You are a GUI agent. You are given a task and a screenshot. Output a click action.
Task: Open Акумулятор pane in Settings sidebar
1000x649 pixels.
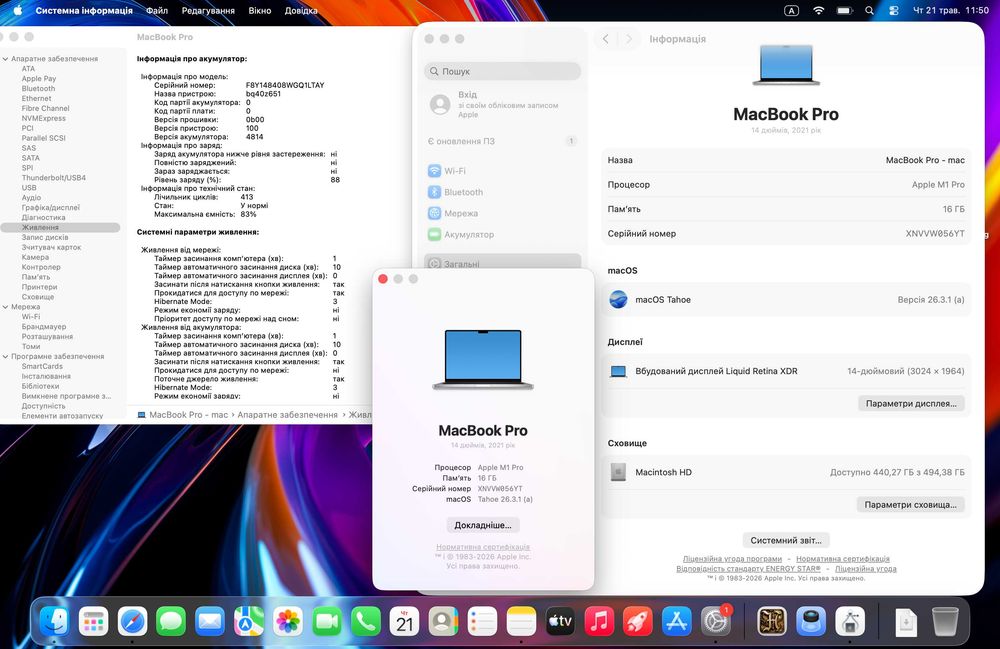[503, 234]
